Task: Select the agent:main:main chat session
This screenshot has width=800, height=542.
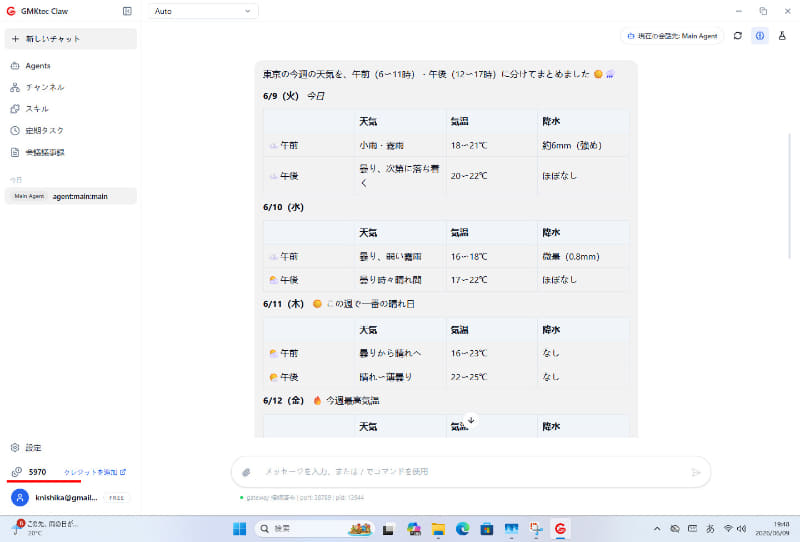Action: tap(71, 196)
